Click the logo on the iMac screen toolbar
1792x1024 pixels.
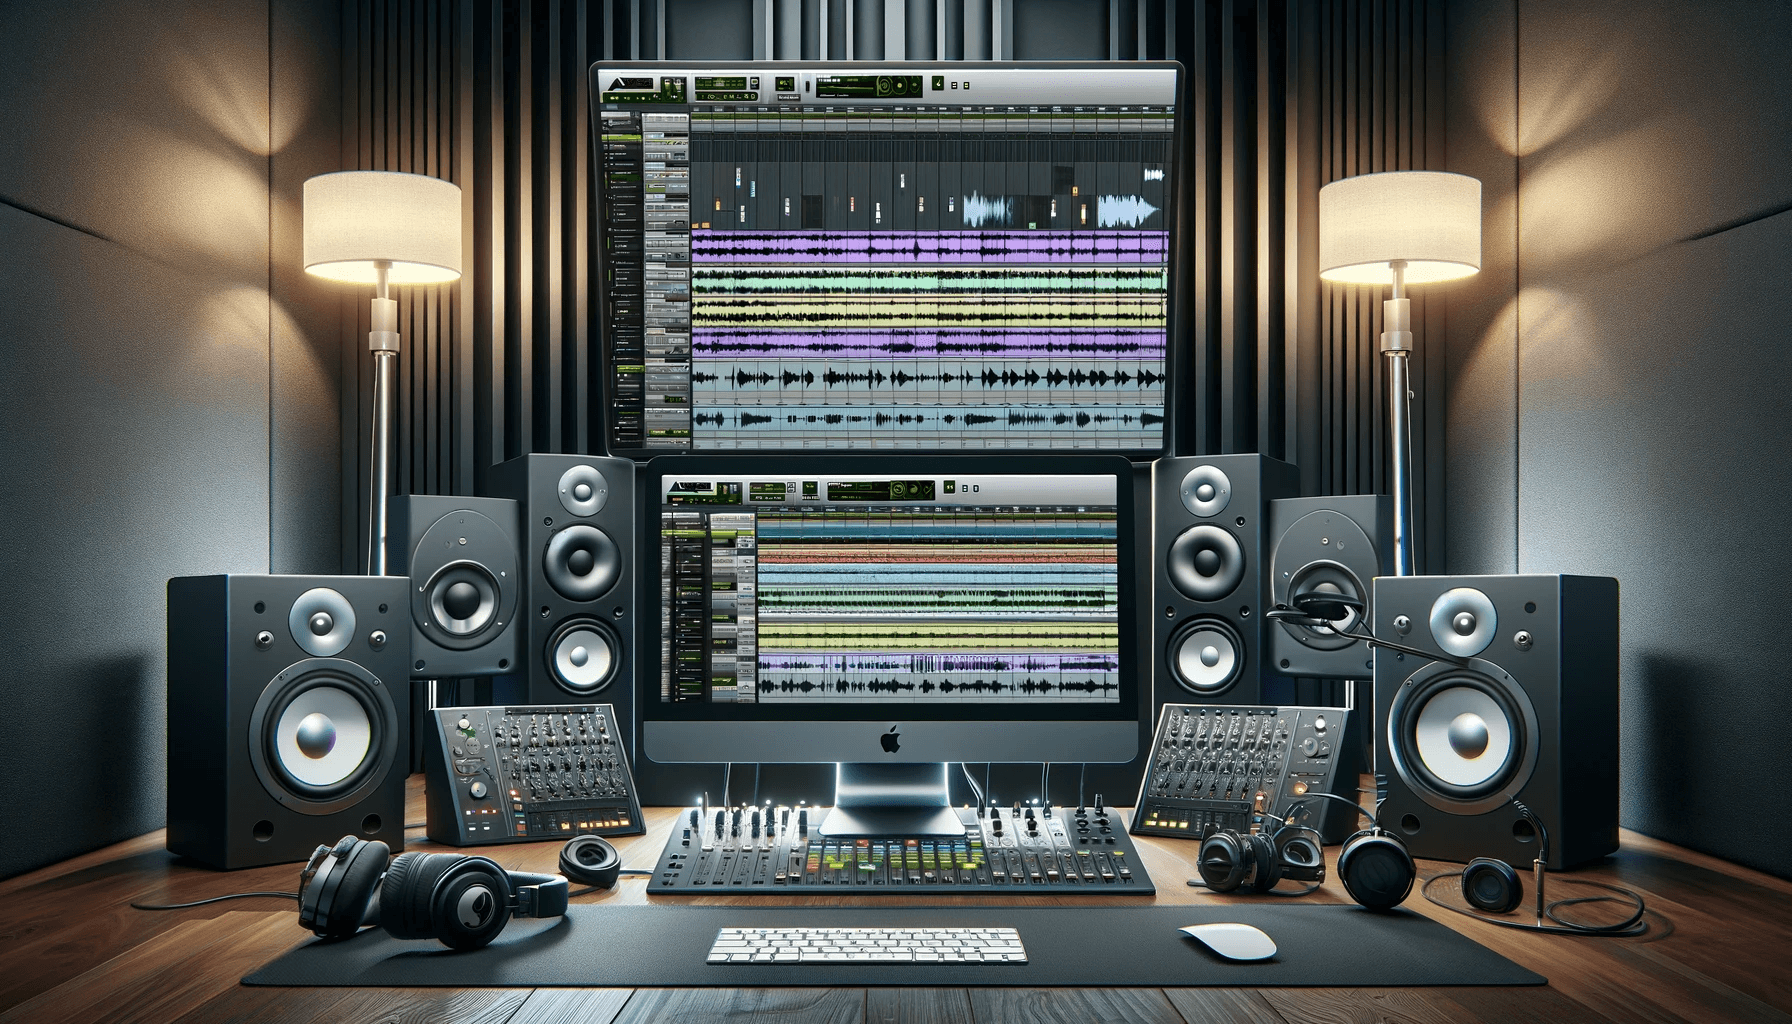(691, 487)
